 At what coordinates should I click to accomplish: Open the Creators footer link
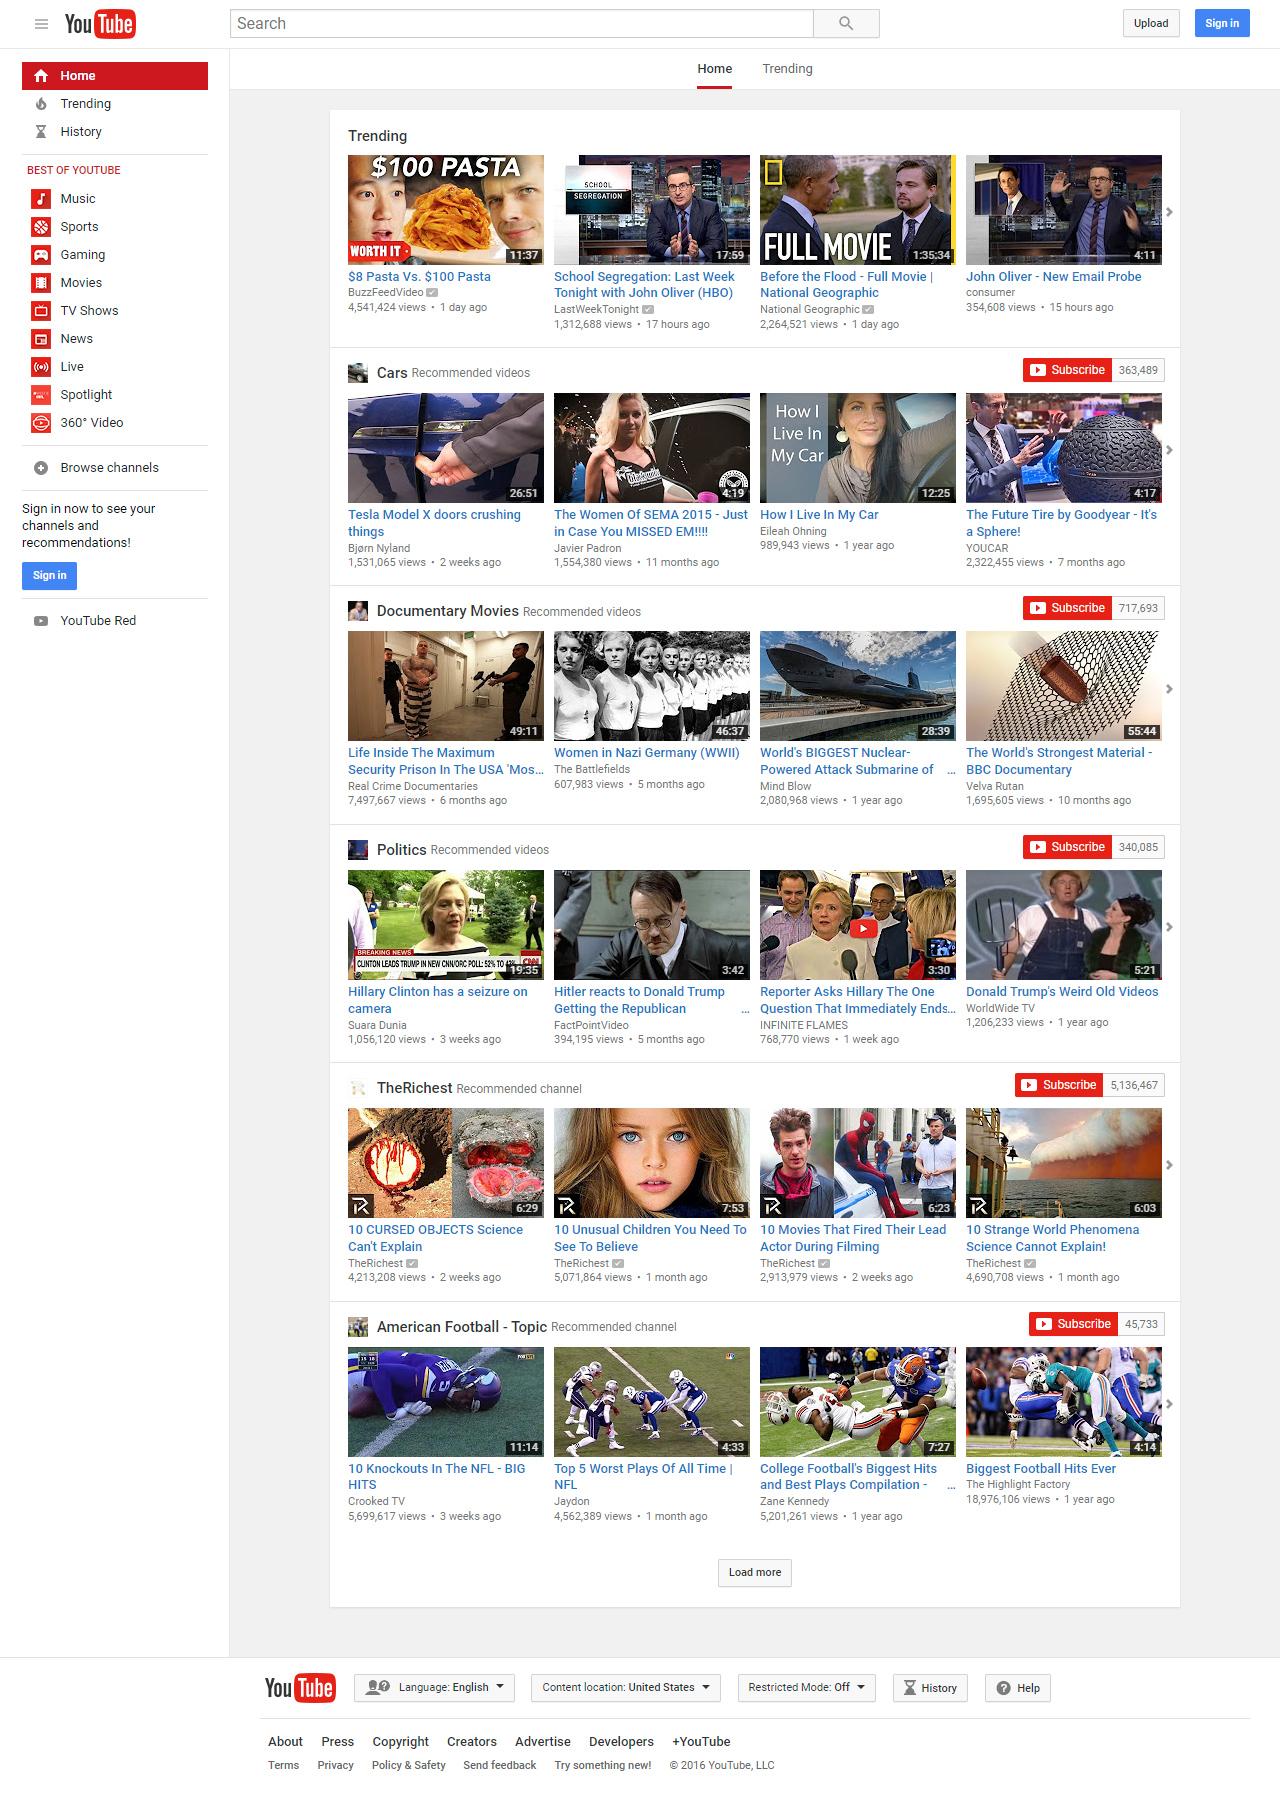point(471,1741)
